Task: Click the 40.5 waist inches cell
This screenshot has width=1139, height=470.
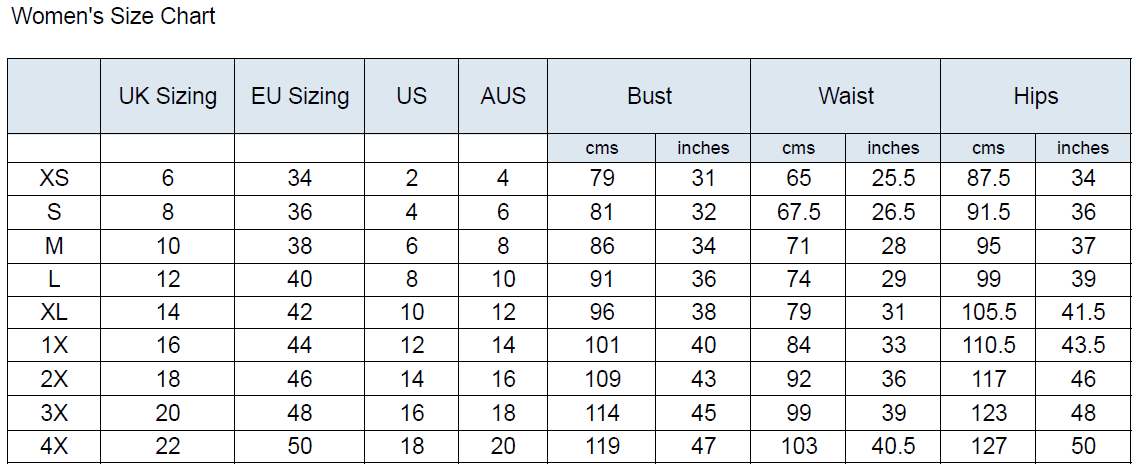Action: point(893,445)
